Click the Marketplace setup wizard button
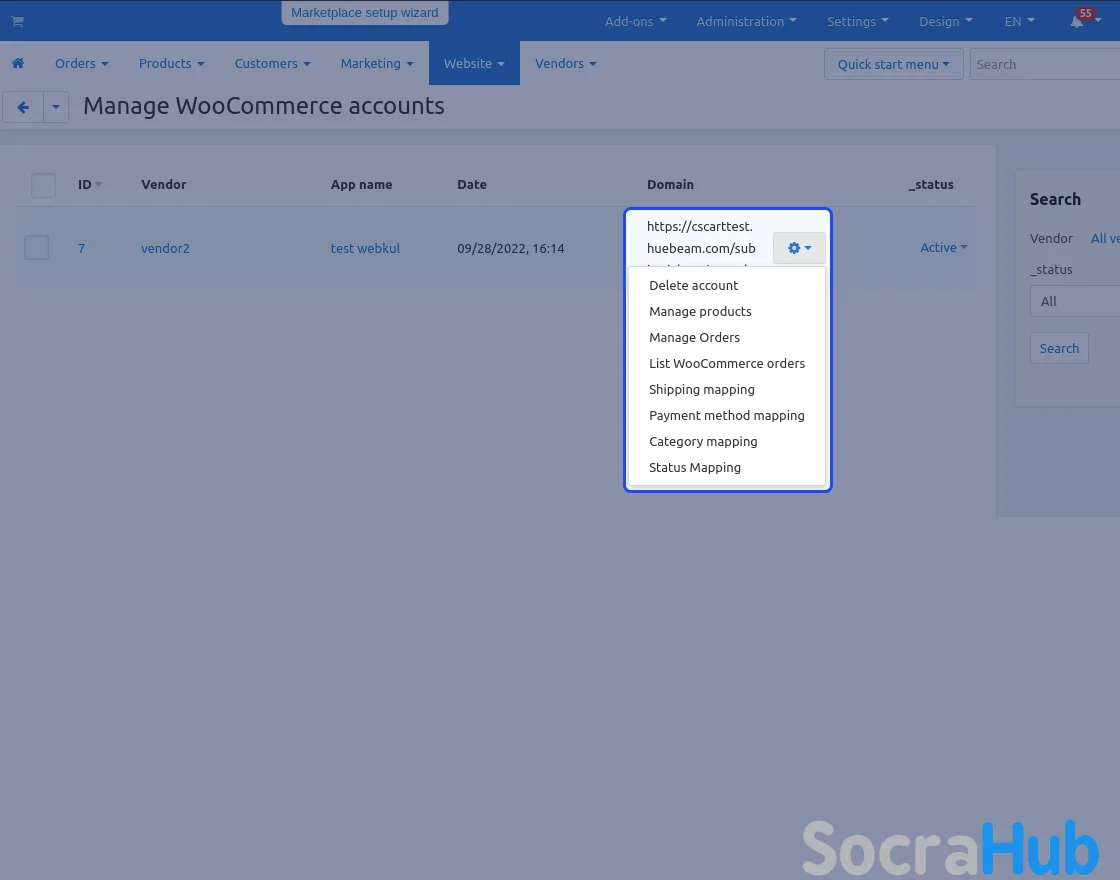 click(365, 13)
